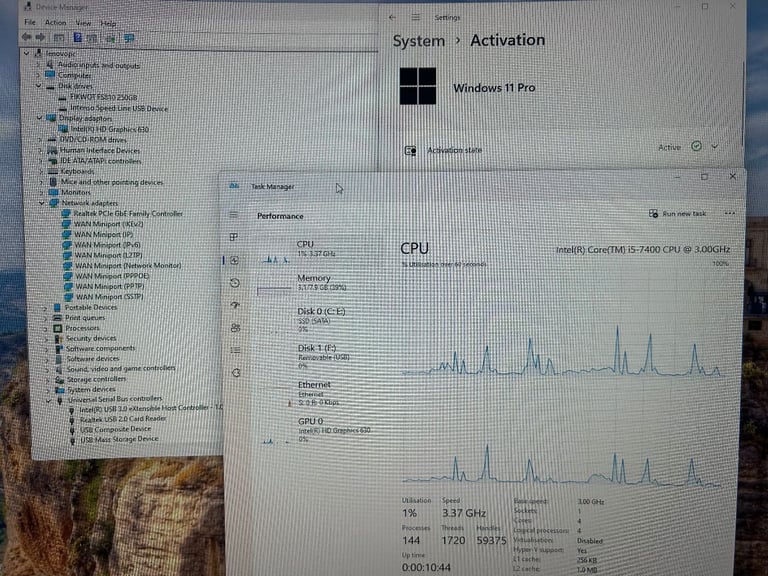768x576 pixels.
Task: Select WAN Miniport (SSTP) entry
Action: point(110,297)
